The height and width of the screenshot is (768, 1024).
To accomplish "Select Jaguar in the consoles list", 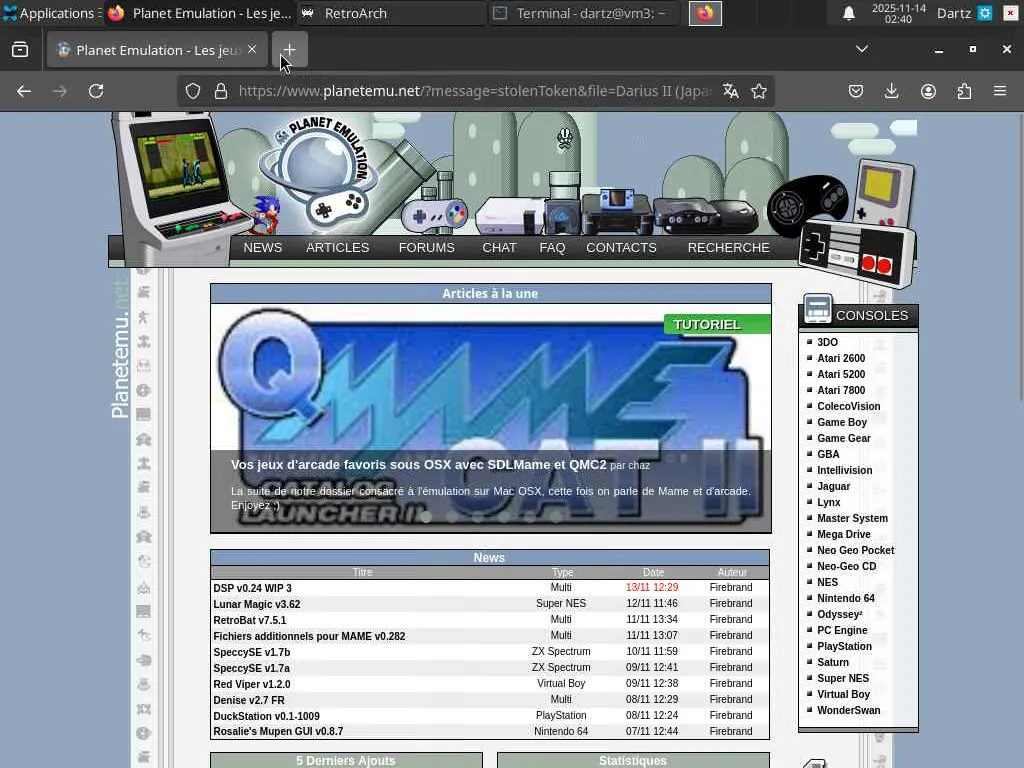I will [x=833, y=487].
